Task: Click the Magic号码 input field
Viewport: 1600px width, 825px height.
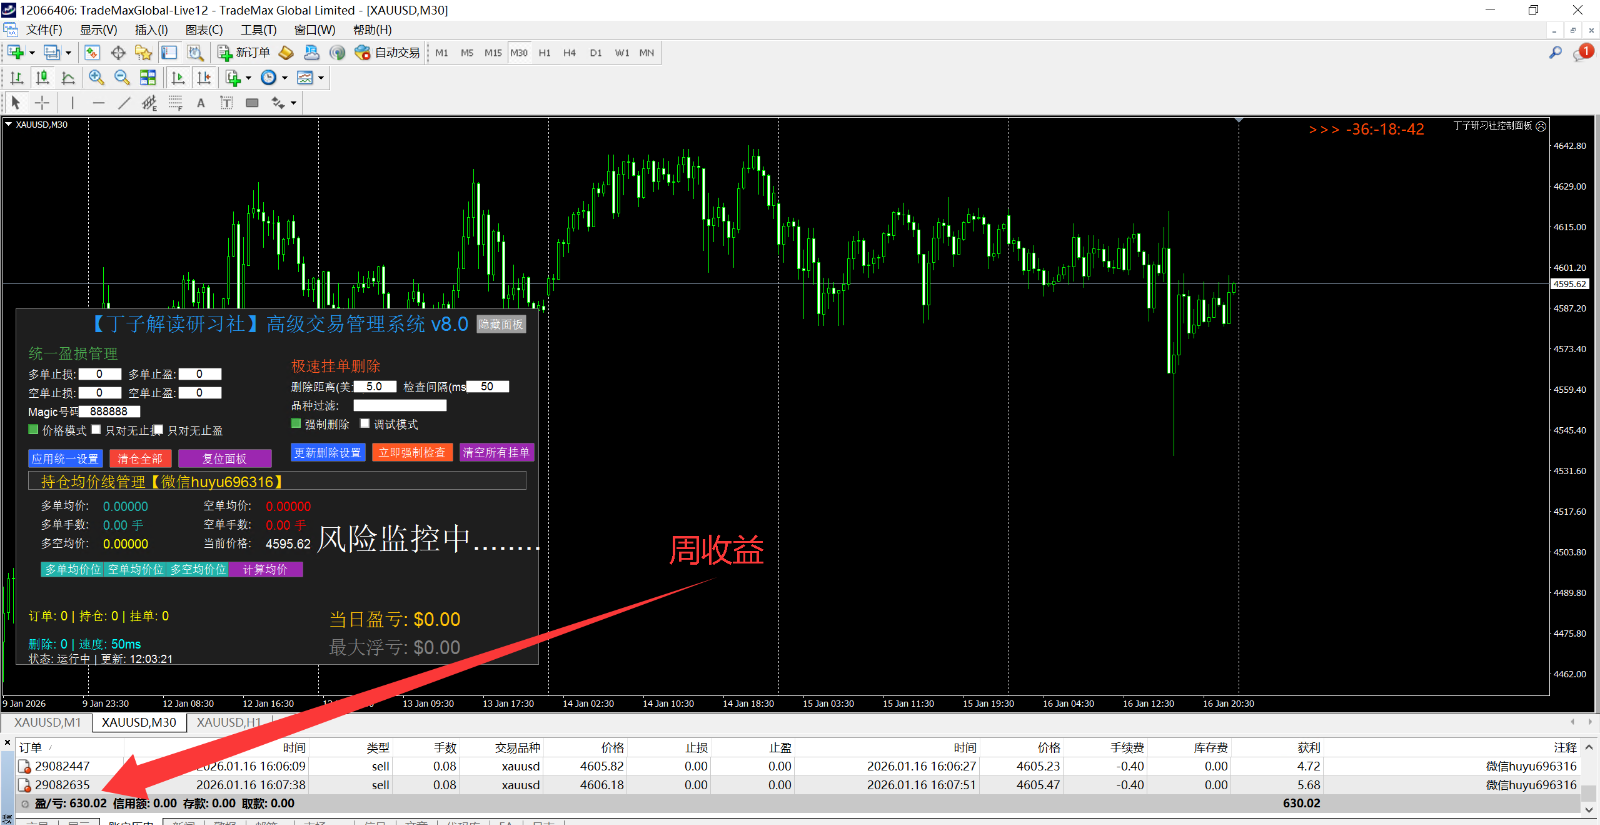Action: pyautogui.click(x=110, y=411)
